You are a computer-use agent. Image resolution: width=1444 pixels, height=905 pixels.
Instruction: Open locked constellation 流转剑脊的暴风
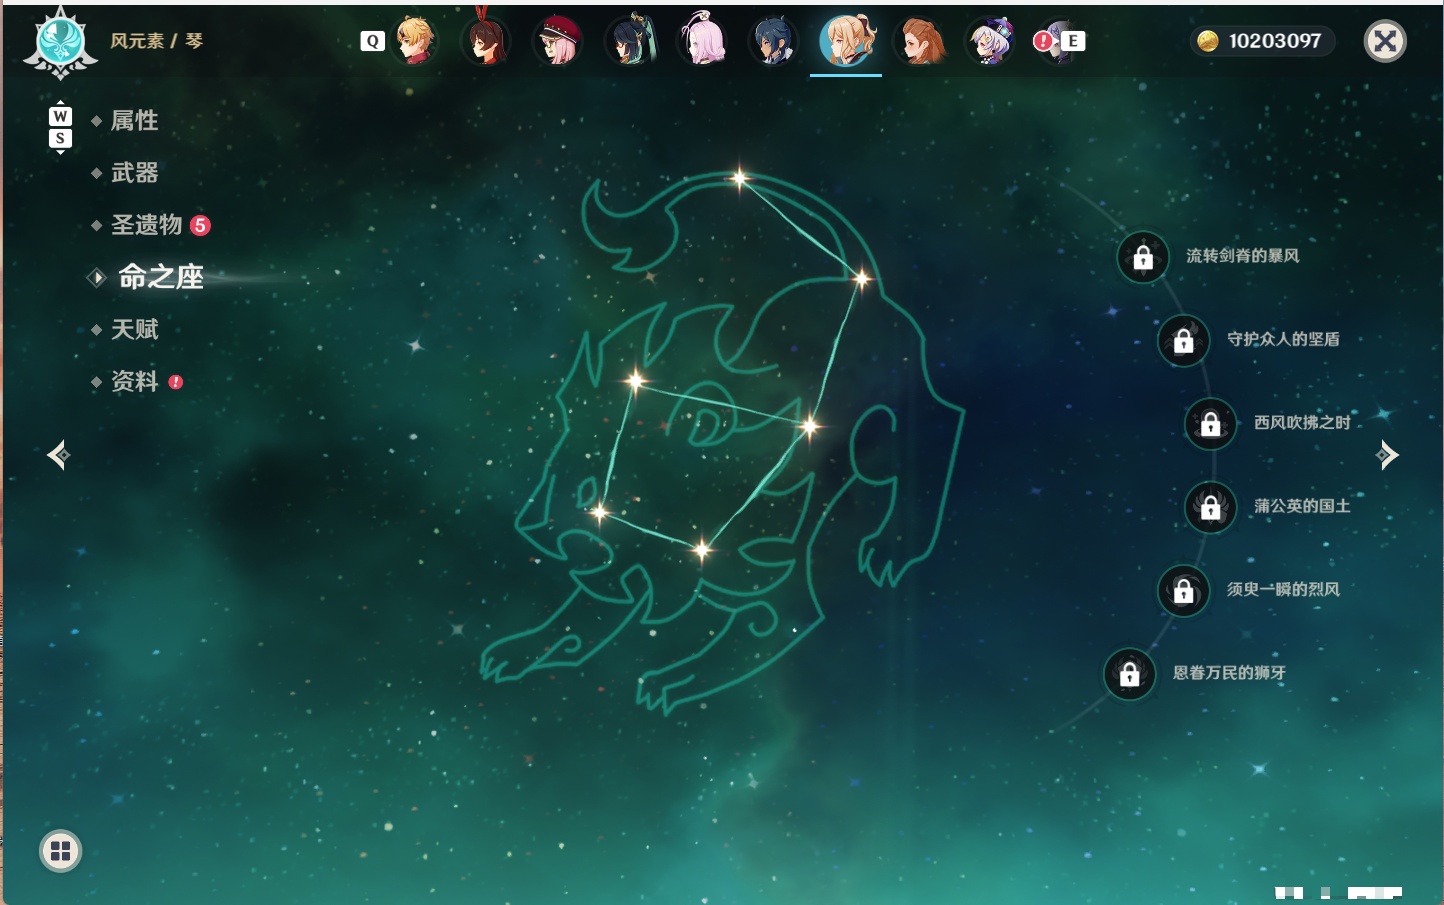pyautogui.click(x=1143, y=257)
